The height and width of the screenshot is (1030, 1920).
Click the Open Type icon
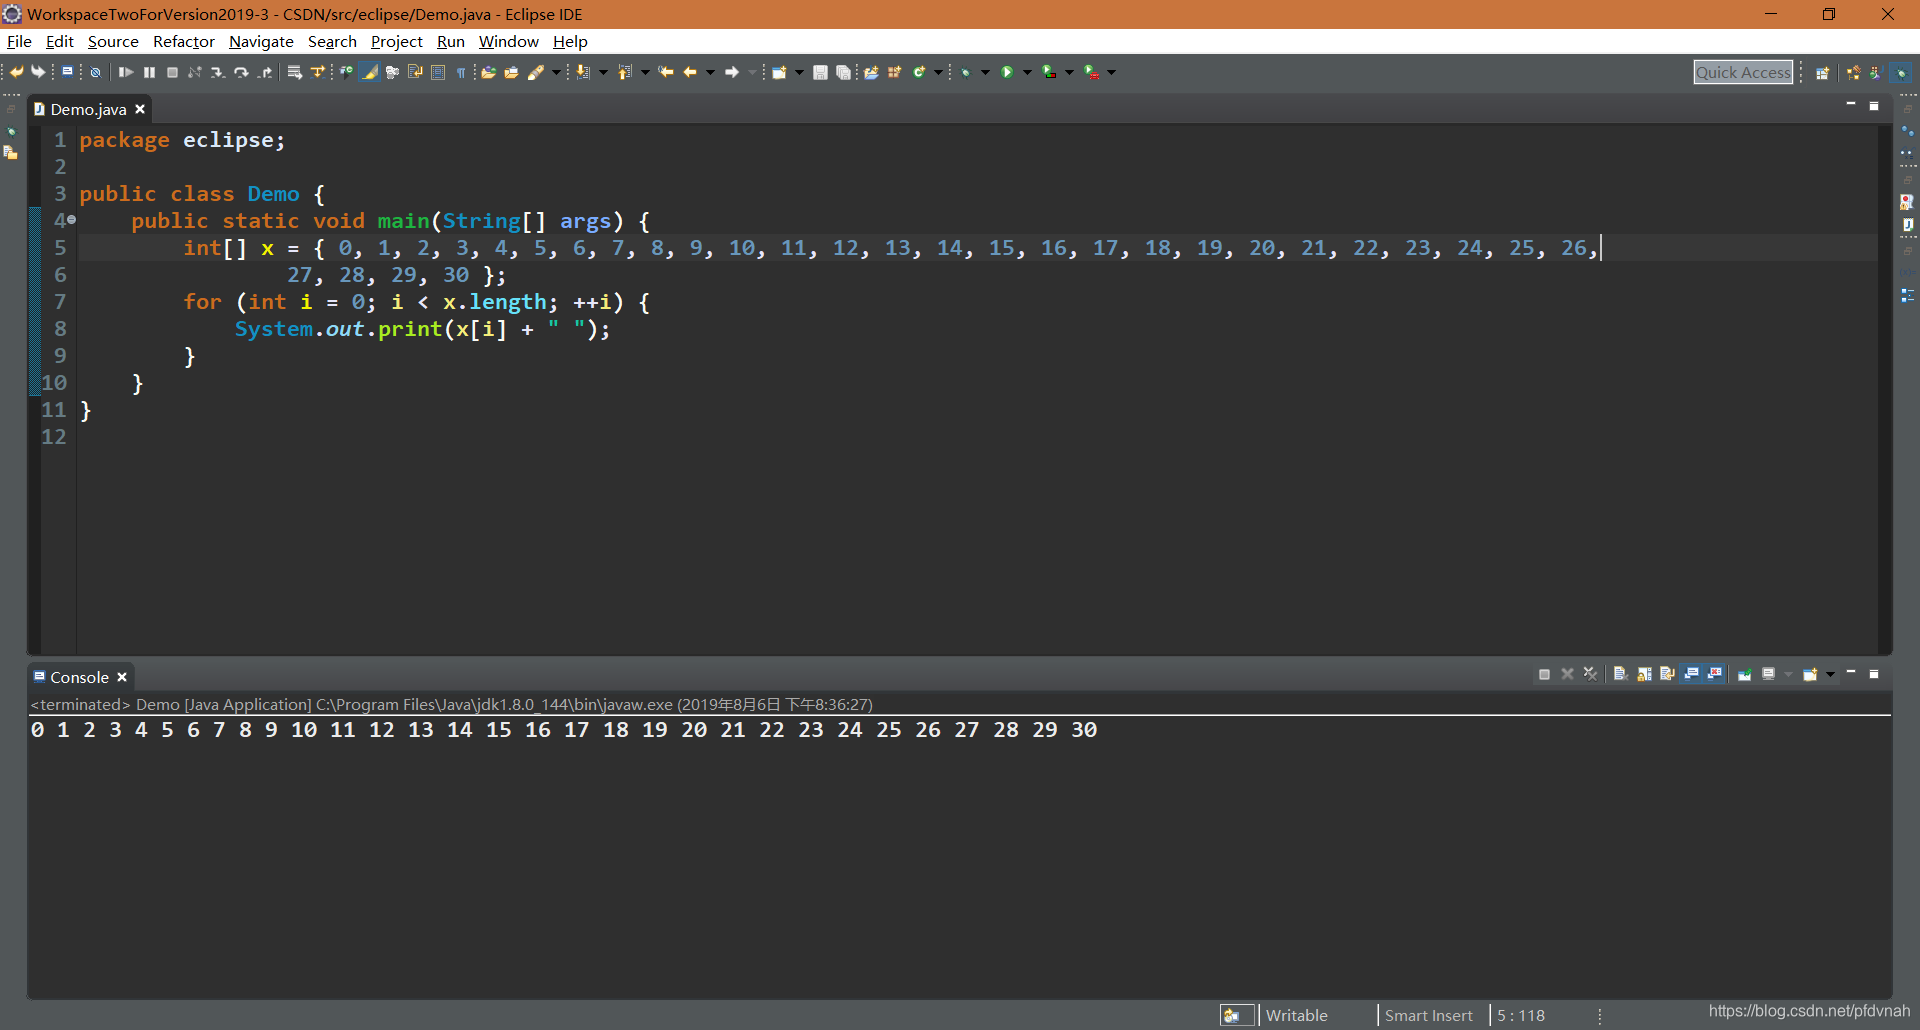487,72
